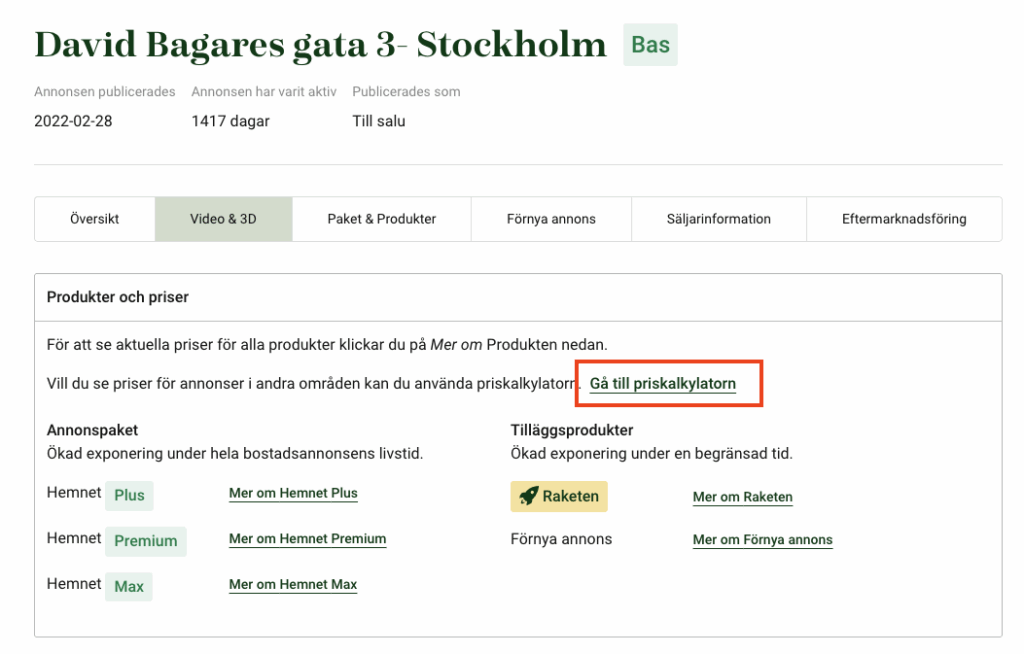Open the Mer om Hemnet Max link
The image size is (1024, 654).
click(x=293, y=585)
